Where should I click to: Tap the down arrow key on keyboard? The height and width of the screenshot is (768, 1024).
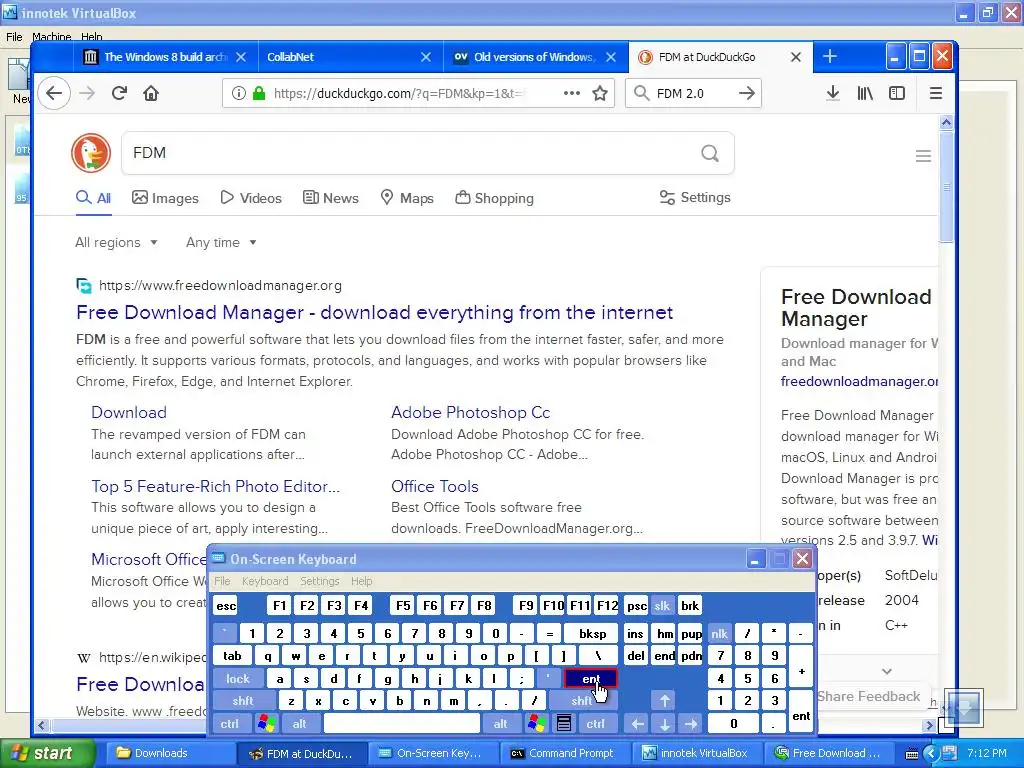[x=664, y=724]
